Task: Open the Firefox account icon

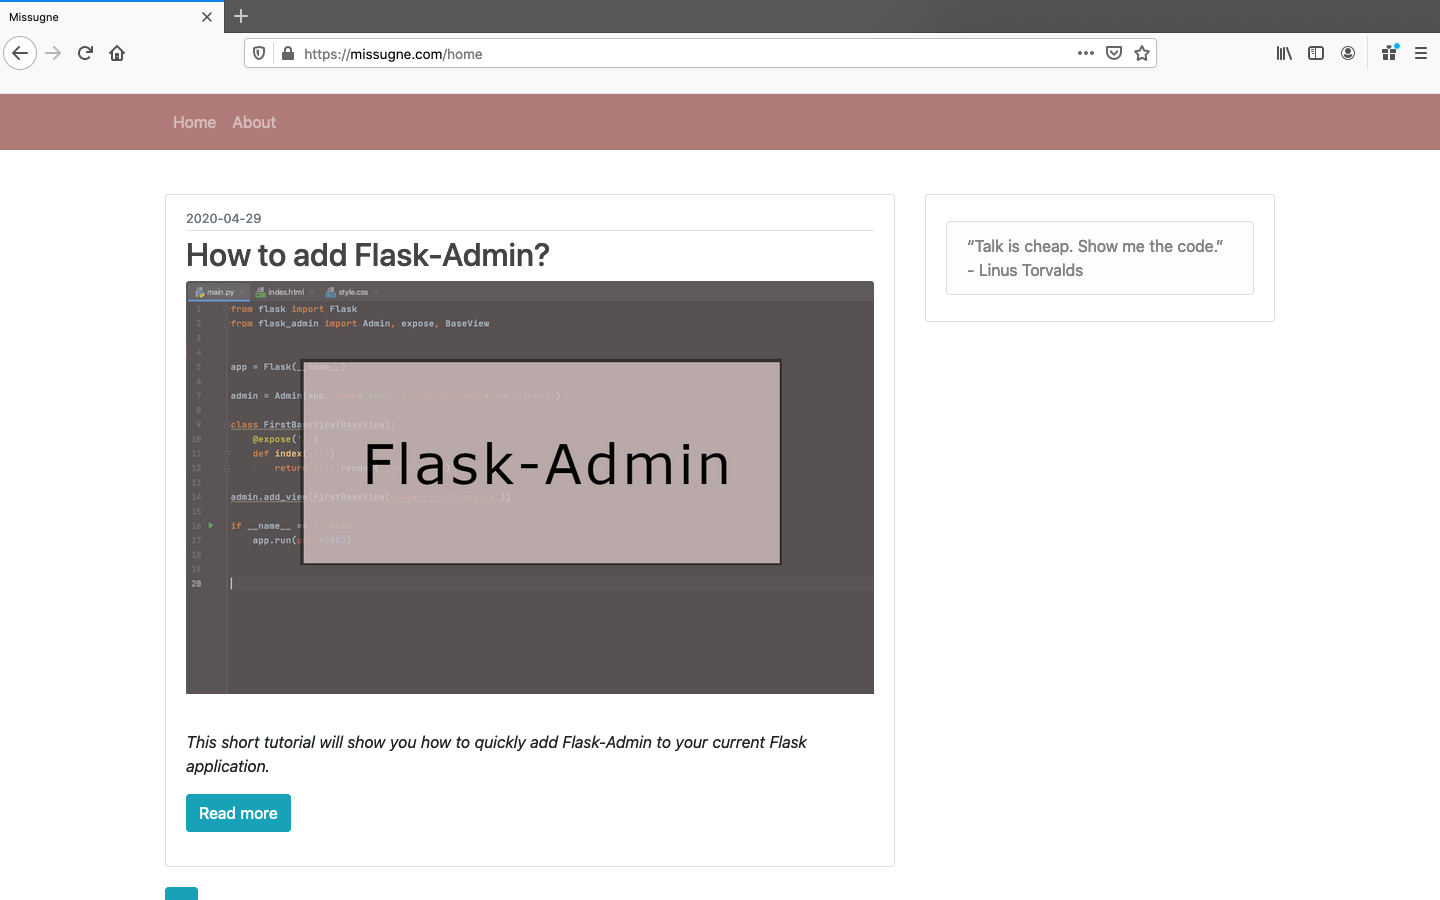Action: point(1347,53)
